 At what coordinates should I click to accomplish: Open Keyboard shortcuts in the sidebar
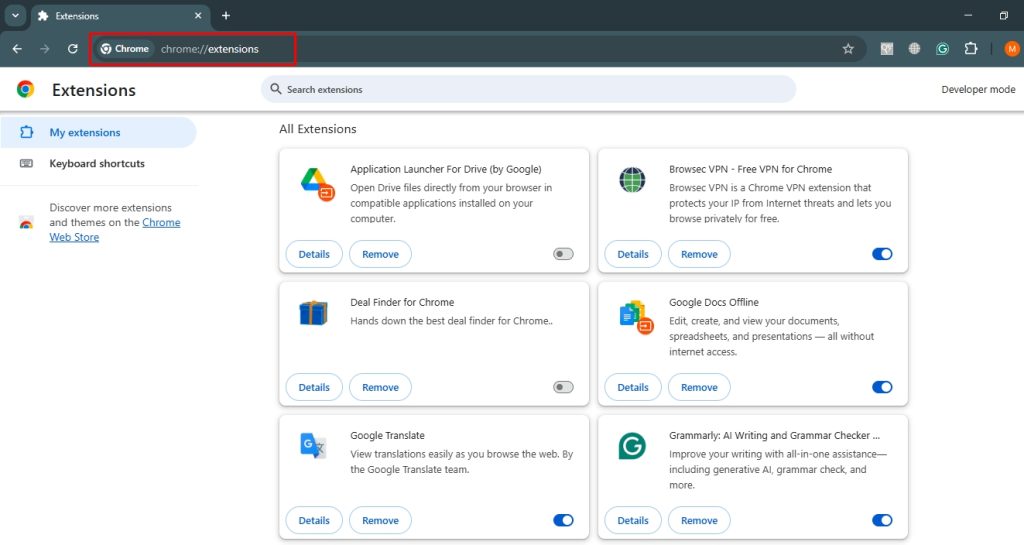tap(98, 164)
